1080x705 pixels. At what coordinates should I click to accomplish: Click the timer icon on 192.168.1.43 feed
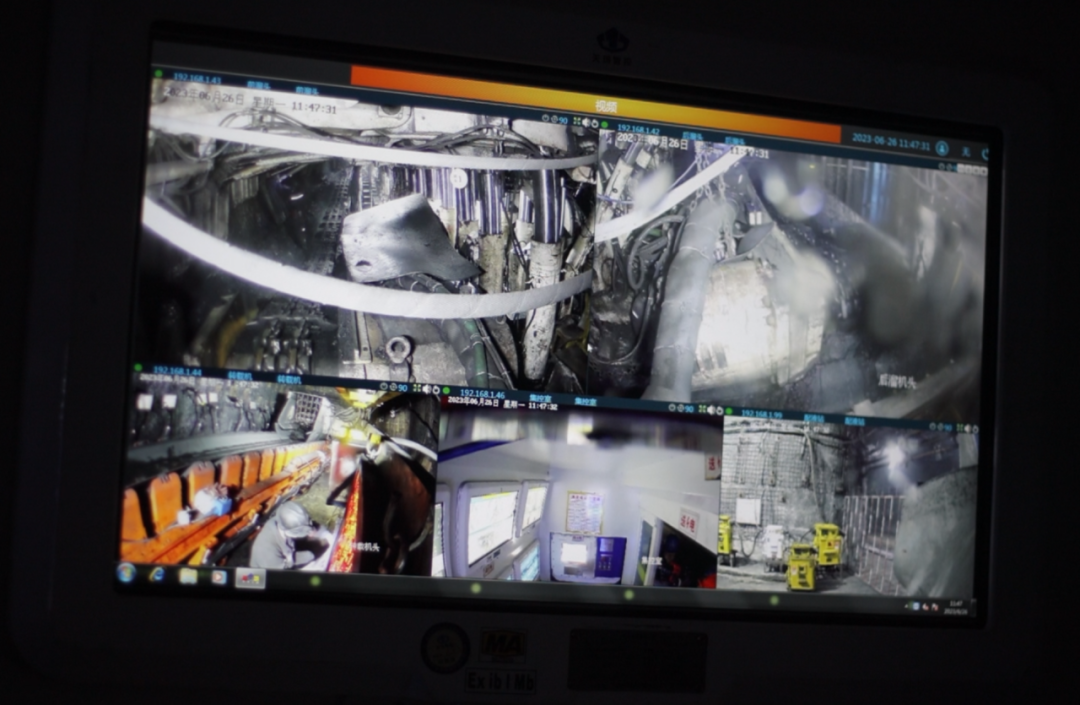tap(546, 118)
